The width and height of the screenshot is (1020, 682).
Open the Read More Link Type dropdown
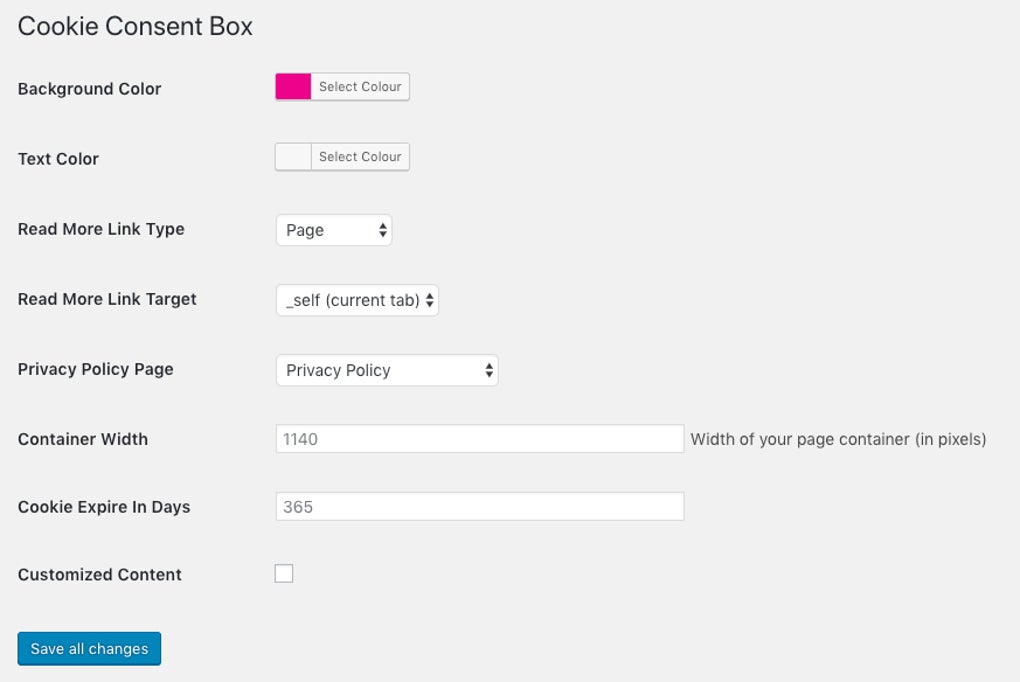[334, 230]
